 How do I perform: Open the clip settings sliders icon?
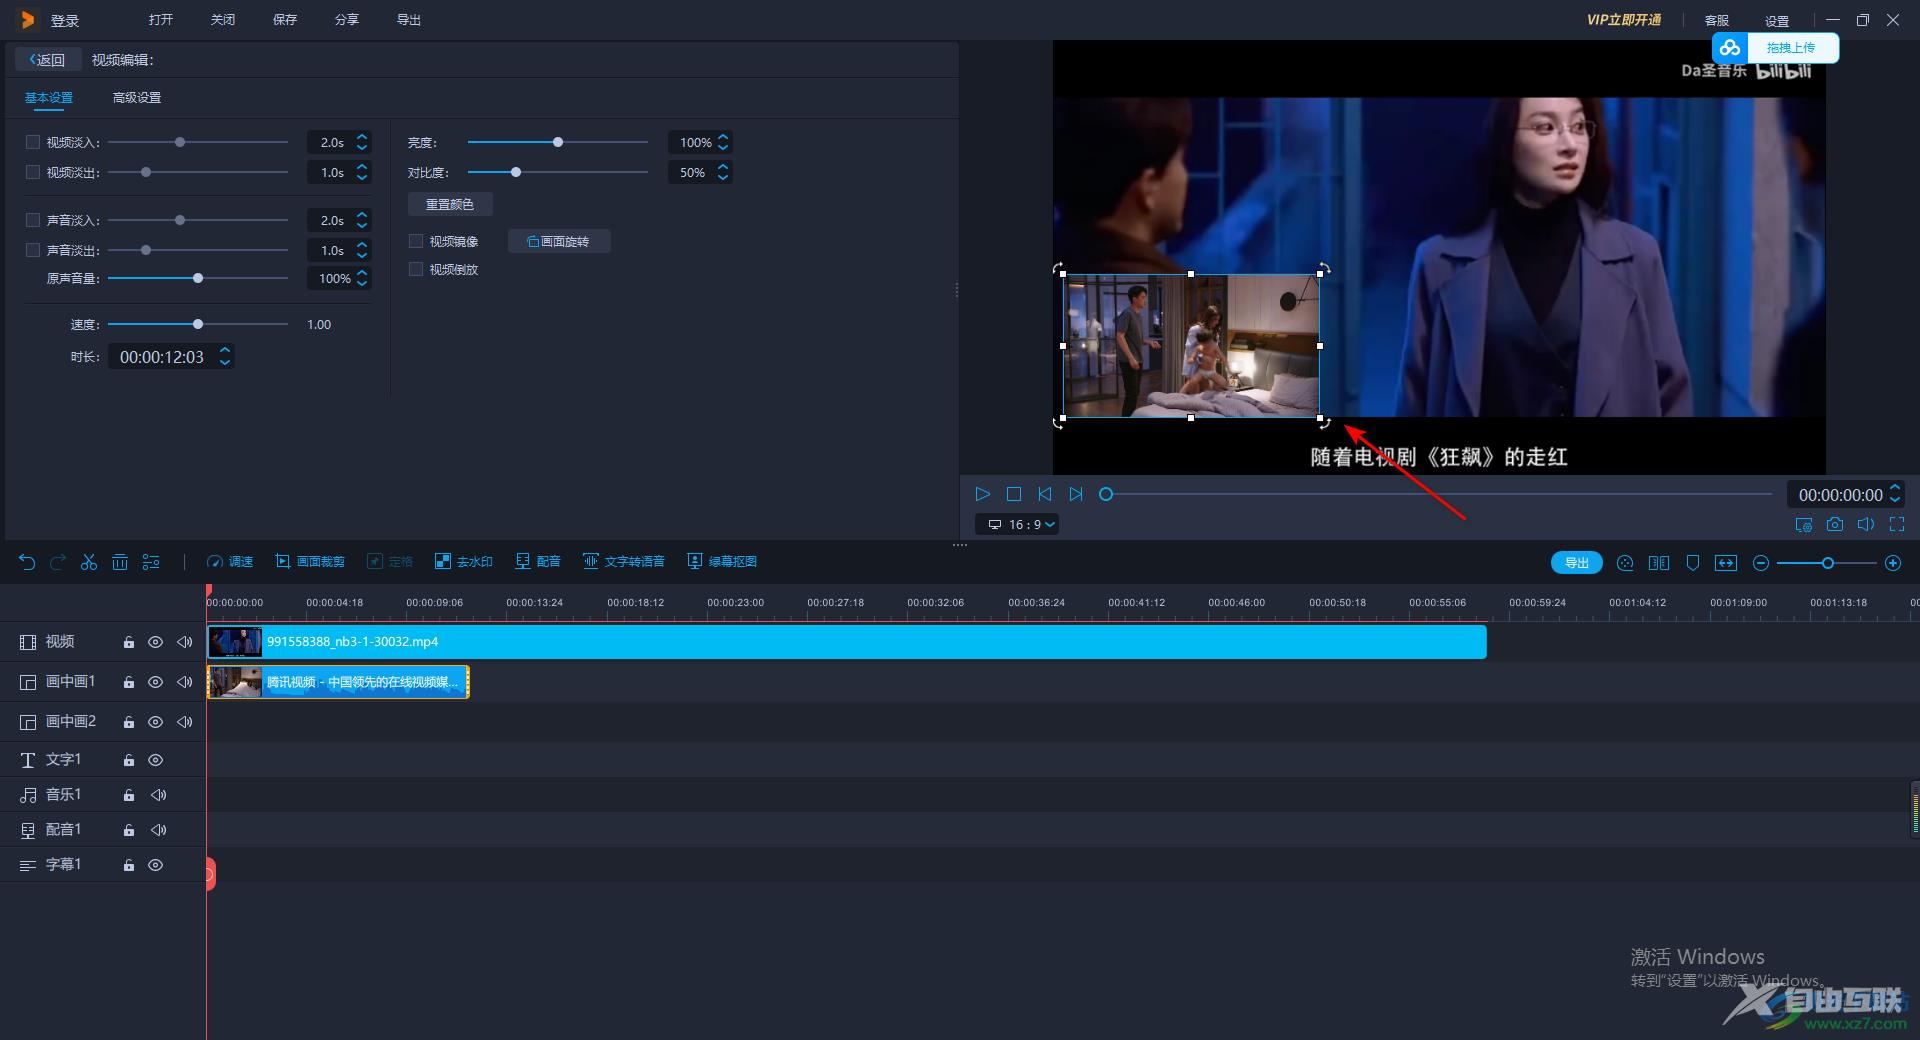click(151, 562)
